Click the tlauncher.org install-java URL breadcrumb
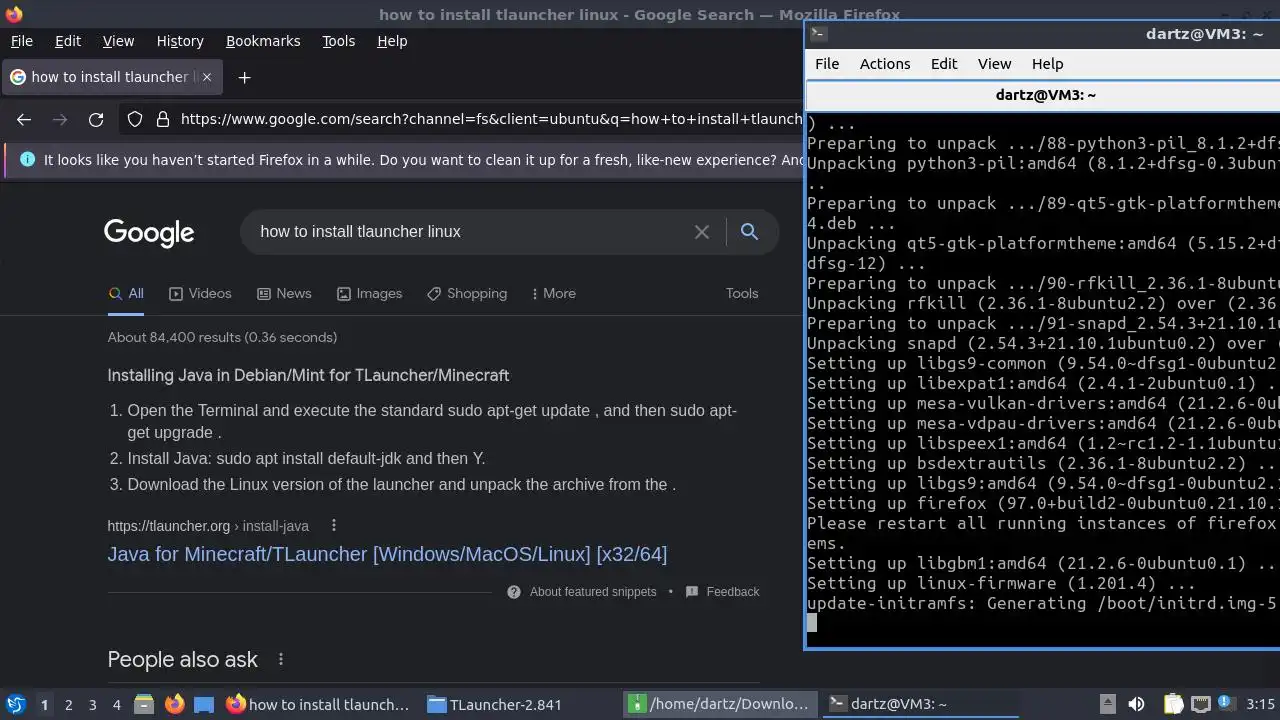The image size is (1280, 720). [x=208, y=526]
